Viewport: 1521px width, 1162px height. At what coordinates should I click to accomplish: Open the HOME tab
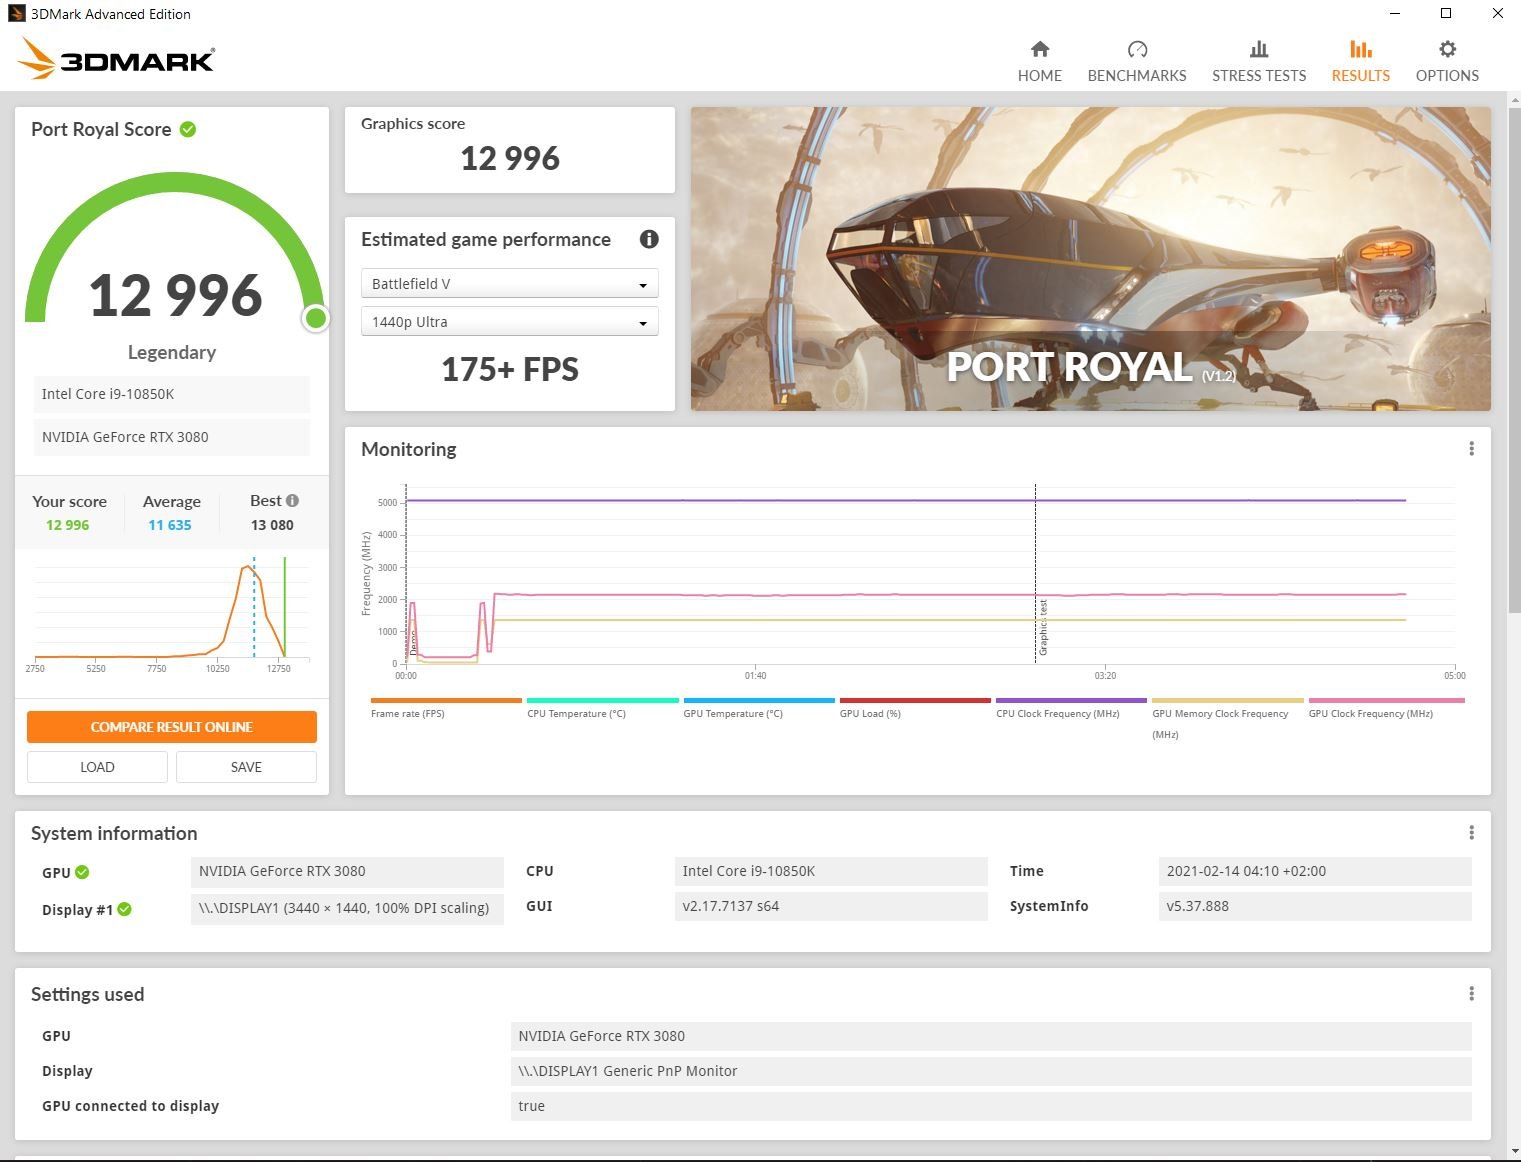(1039, 62)
